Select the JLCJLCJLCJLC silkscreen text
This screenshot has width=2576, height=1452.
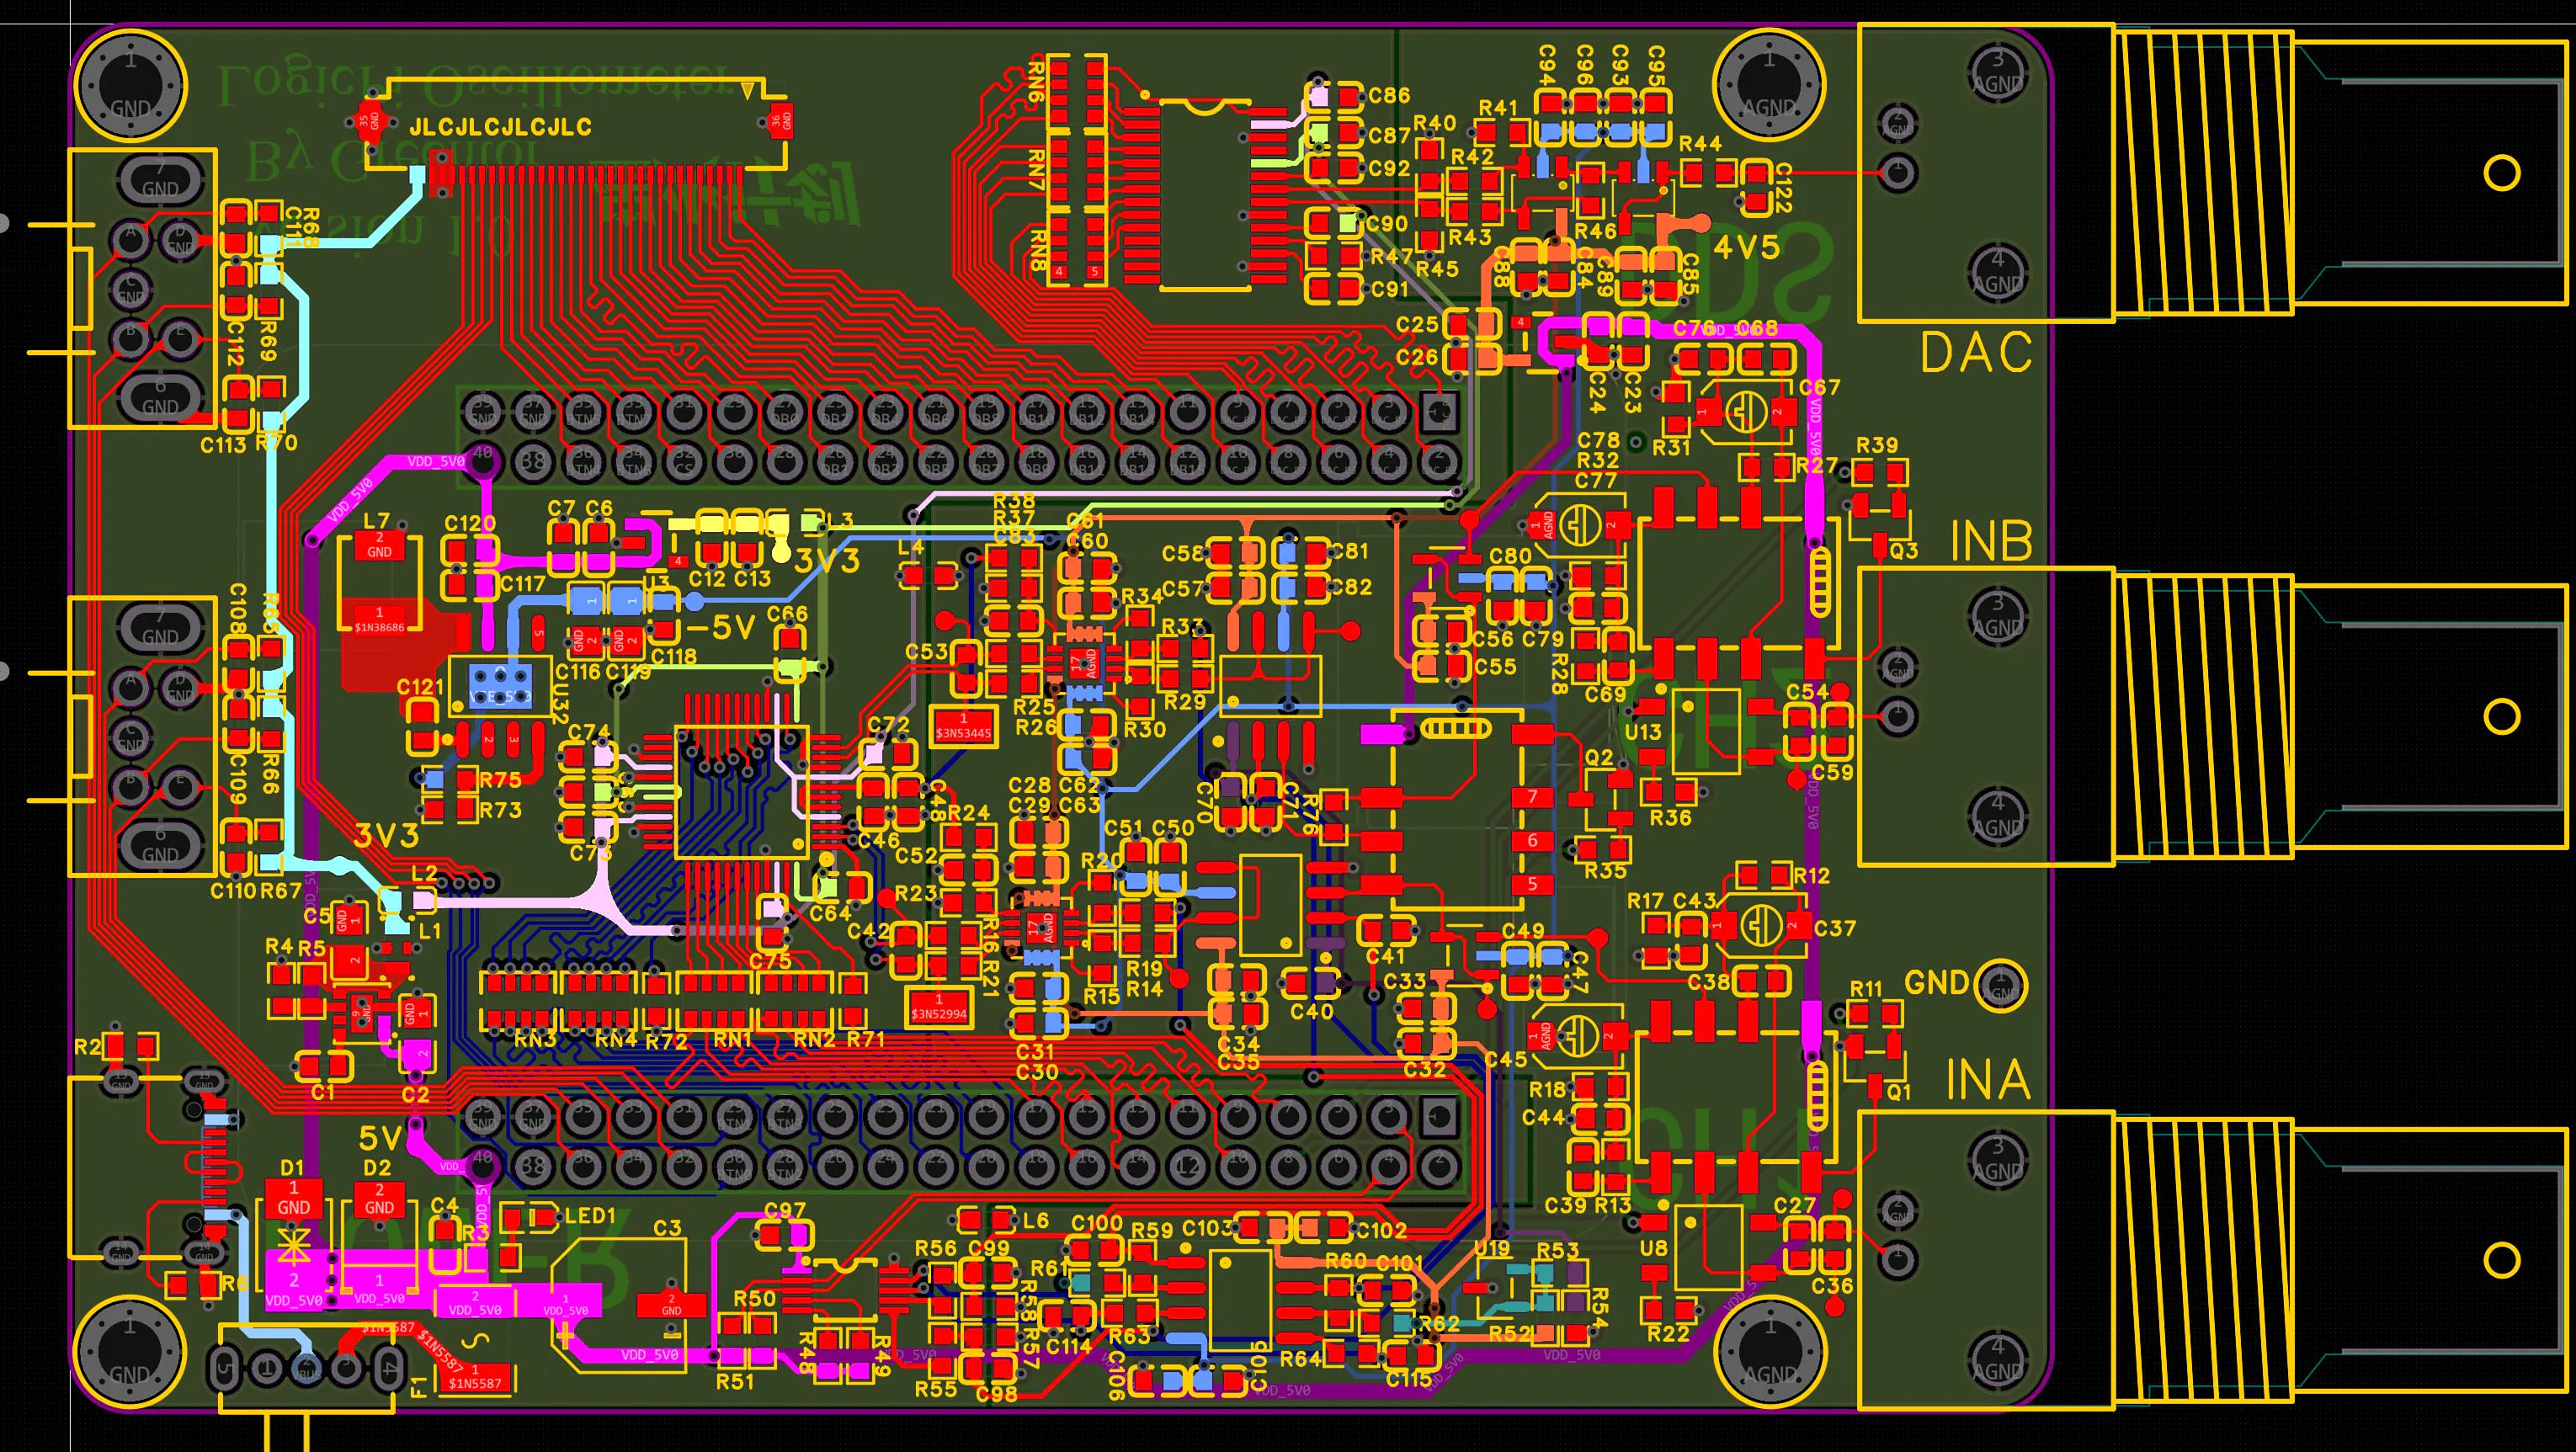(500, 127)
